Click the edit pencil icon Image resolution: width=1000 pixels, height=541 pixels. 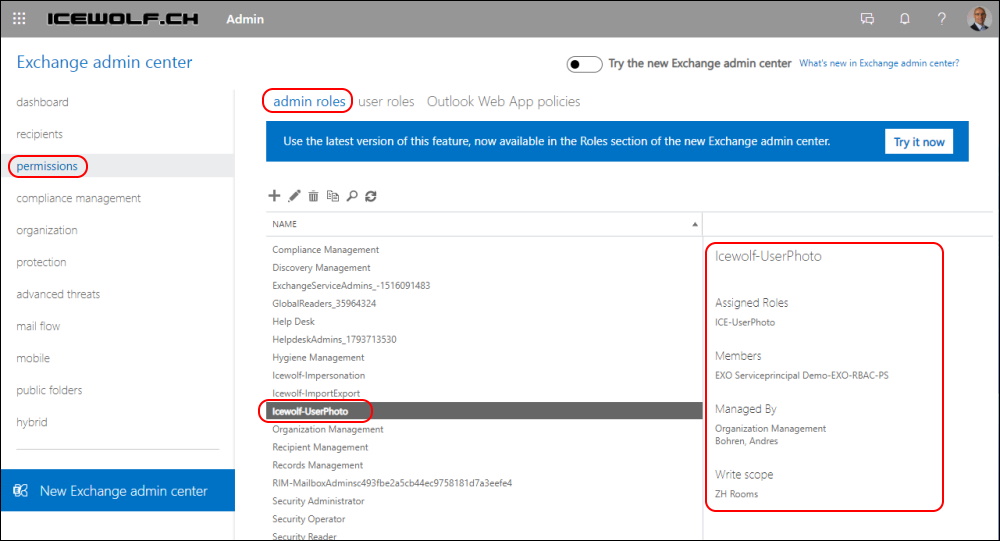(294, 196)
